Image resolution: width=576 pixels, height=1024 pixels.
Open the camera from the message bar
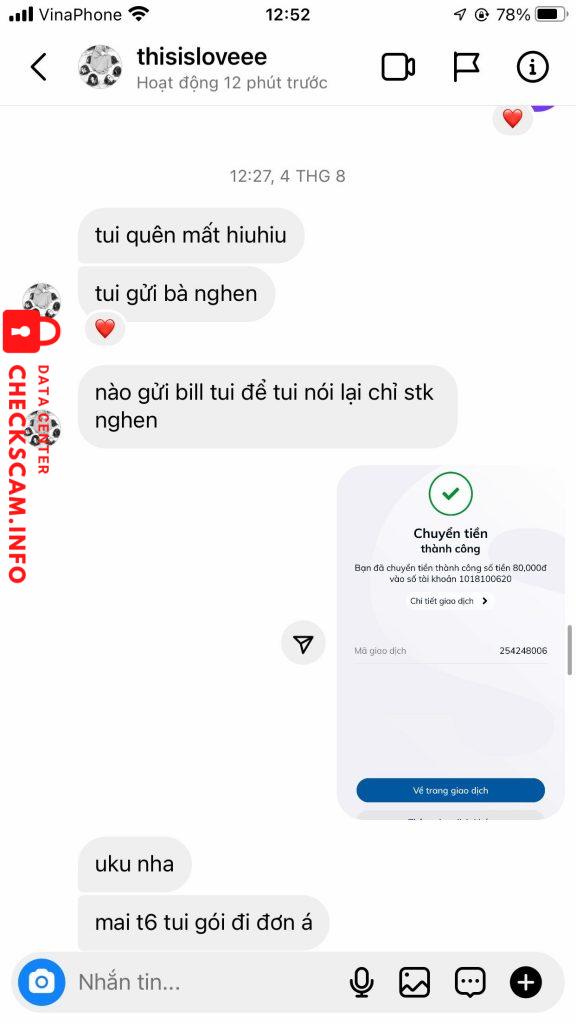42,982
